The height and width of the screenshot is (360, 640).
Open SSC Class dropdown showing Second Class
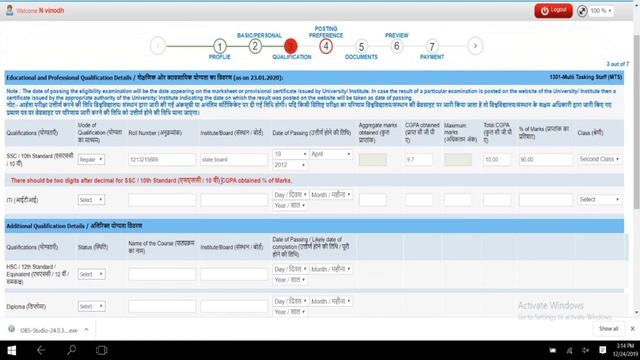600,159
